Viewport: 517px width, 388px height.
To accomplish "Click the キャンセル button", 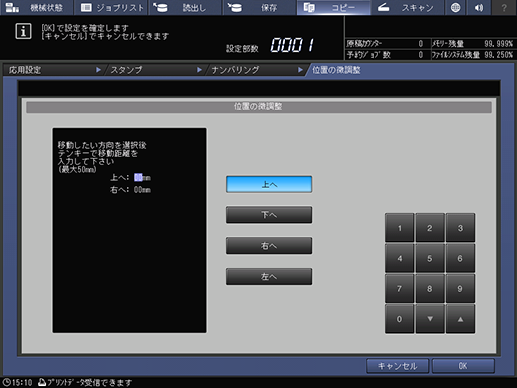I will [397, 366].
